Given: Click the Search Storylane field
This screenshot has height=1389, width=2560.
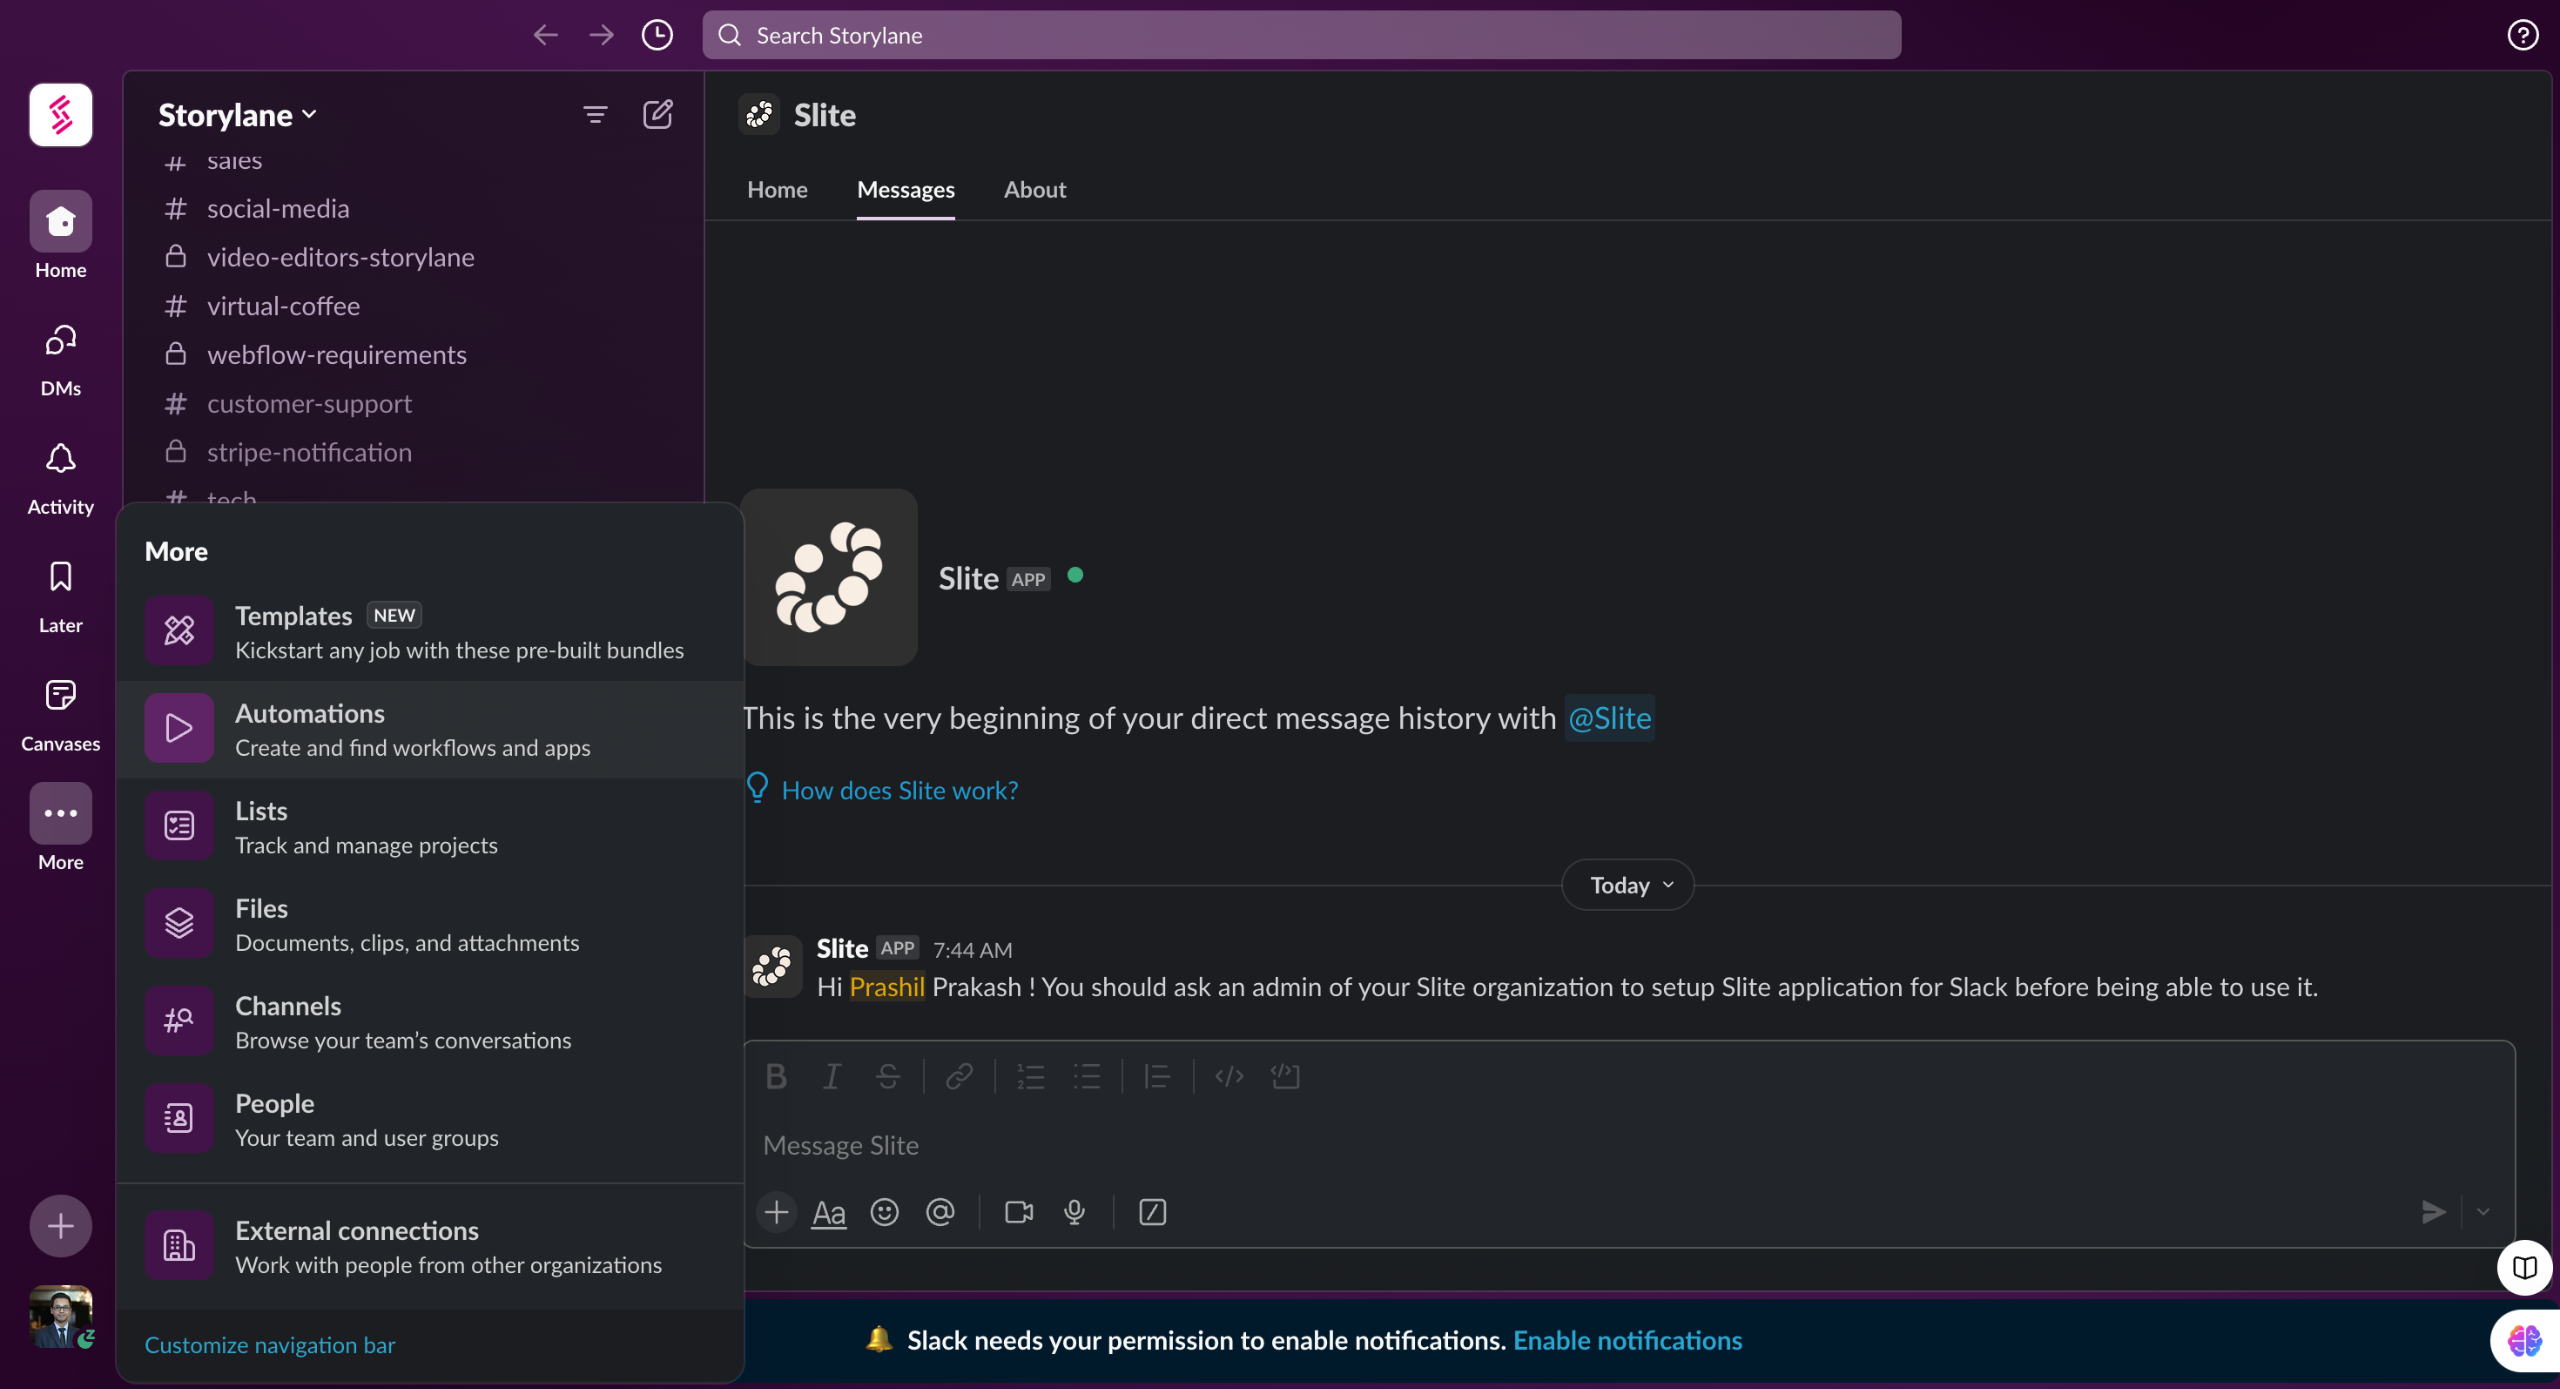Looking at the screenshot, I should 1300,35.
